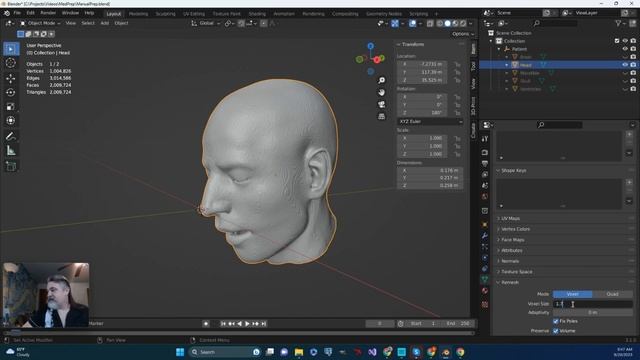Click the pan view hand icon
Screen dimensions: 640x360
click(x=381, y=92)
